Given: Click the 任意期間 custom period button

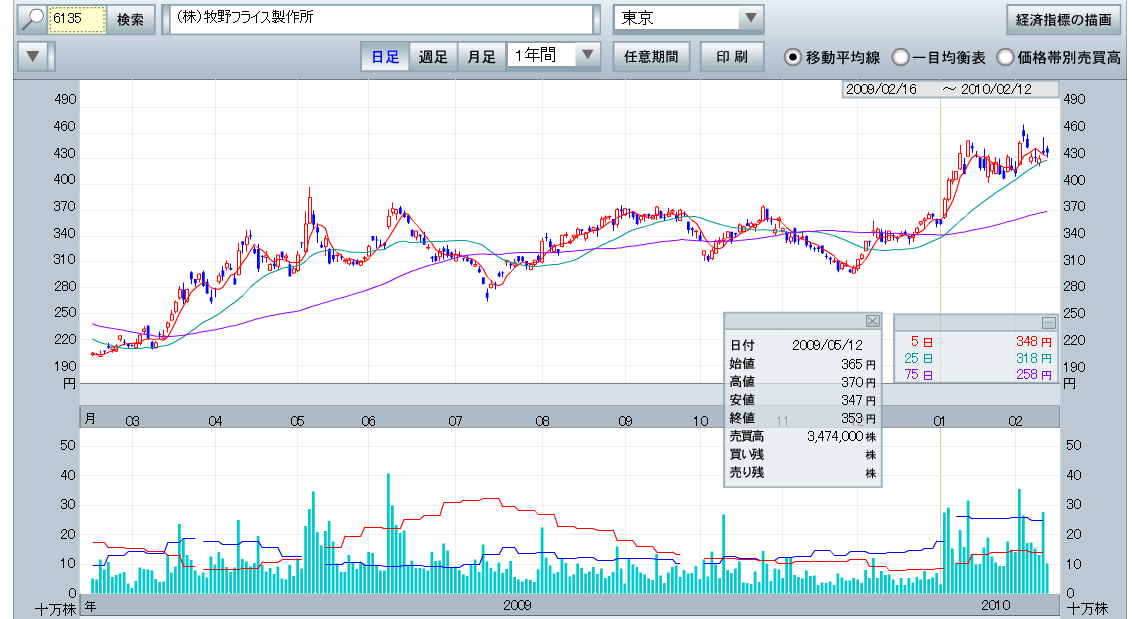Looking at the screenshot, I should [650, 56].
